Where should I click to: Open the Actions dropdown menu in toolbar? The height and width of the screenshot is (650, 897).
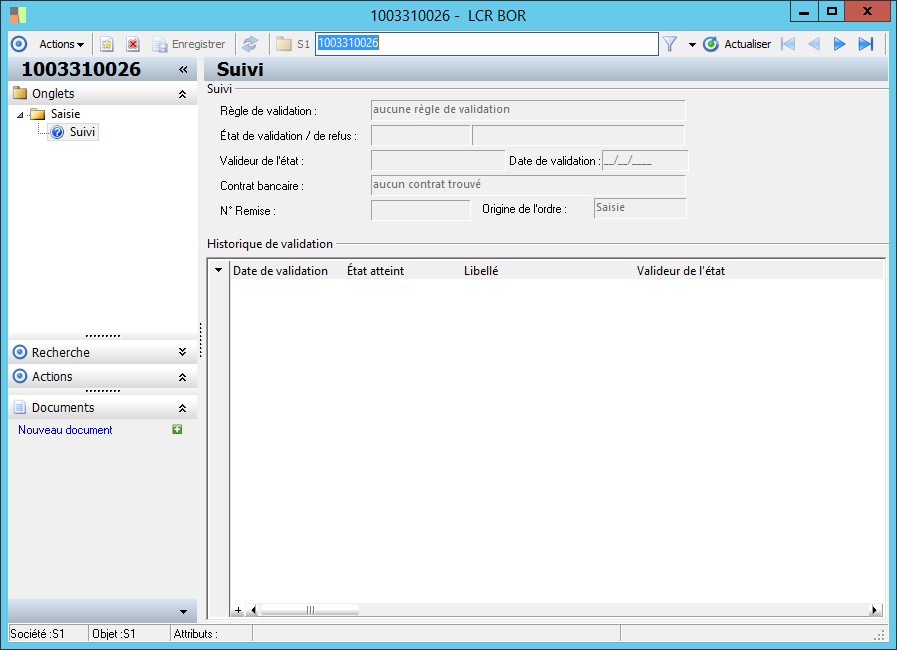pyautogui.click(x=61, y=44)
